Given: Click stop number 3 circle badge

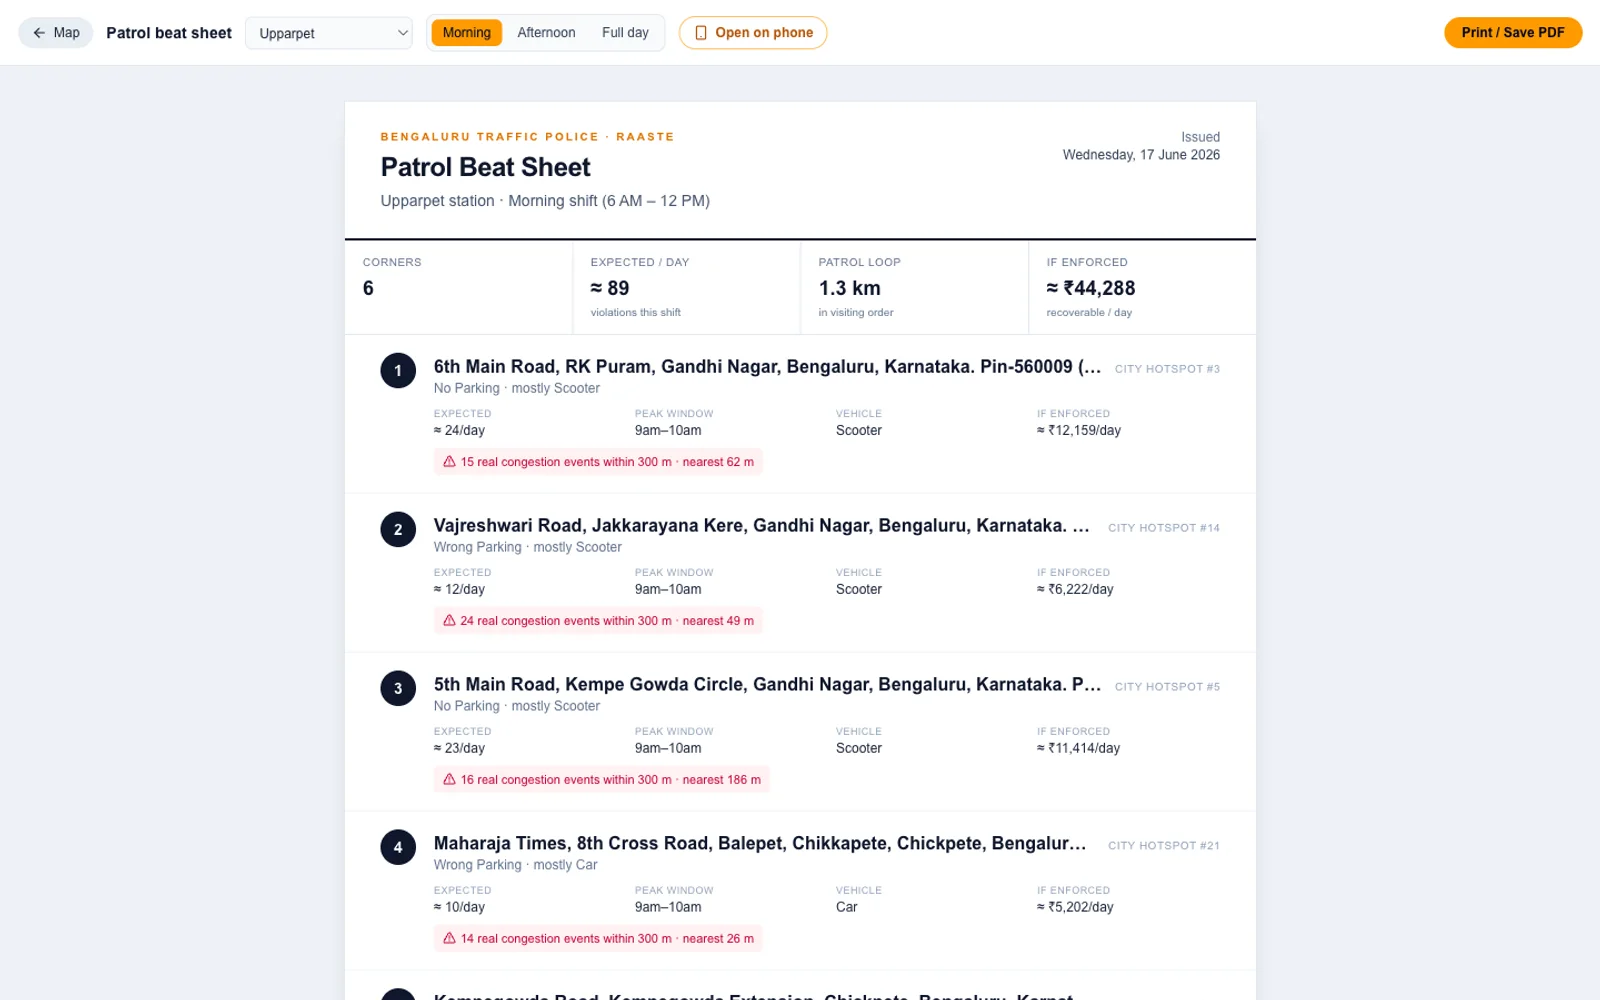Looking at the screenshot, I should tap(398, 688).
